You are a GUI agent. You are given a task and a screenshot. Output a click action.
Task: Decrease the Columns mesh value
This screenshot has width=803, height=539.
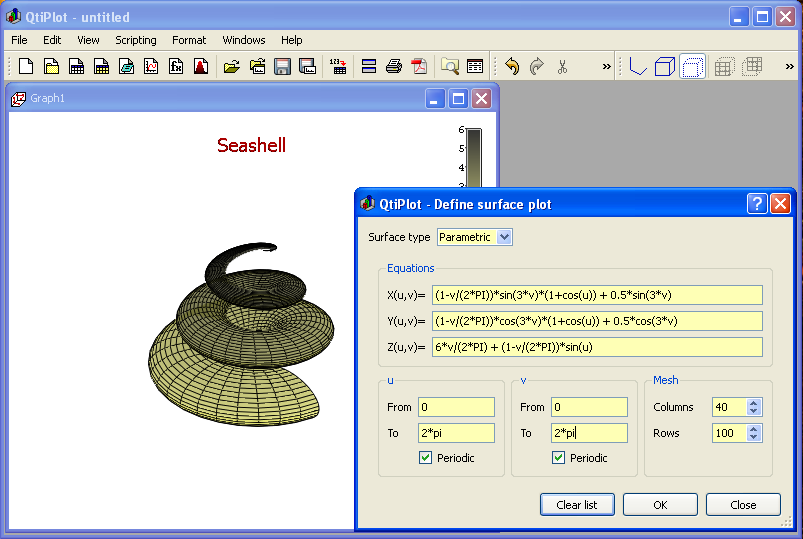tap(753, 411)
